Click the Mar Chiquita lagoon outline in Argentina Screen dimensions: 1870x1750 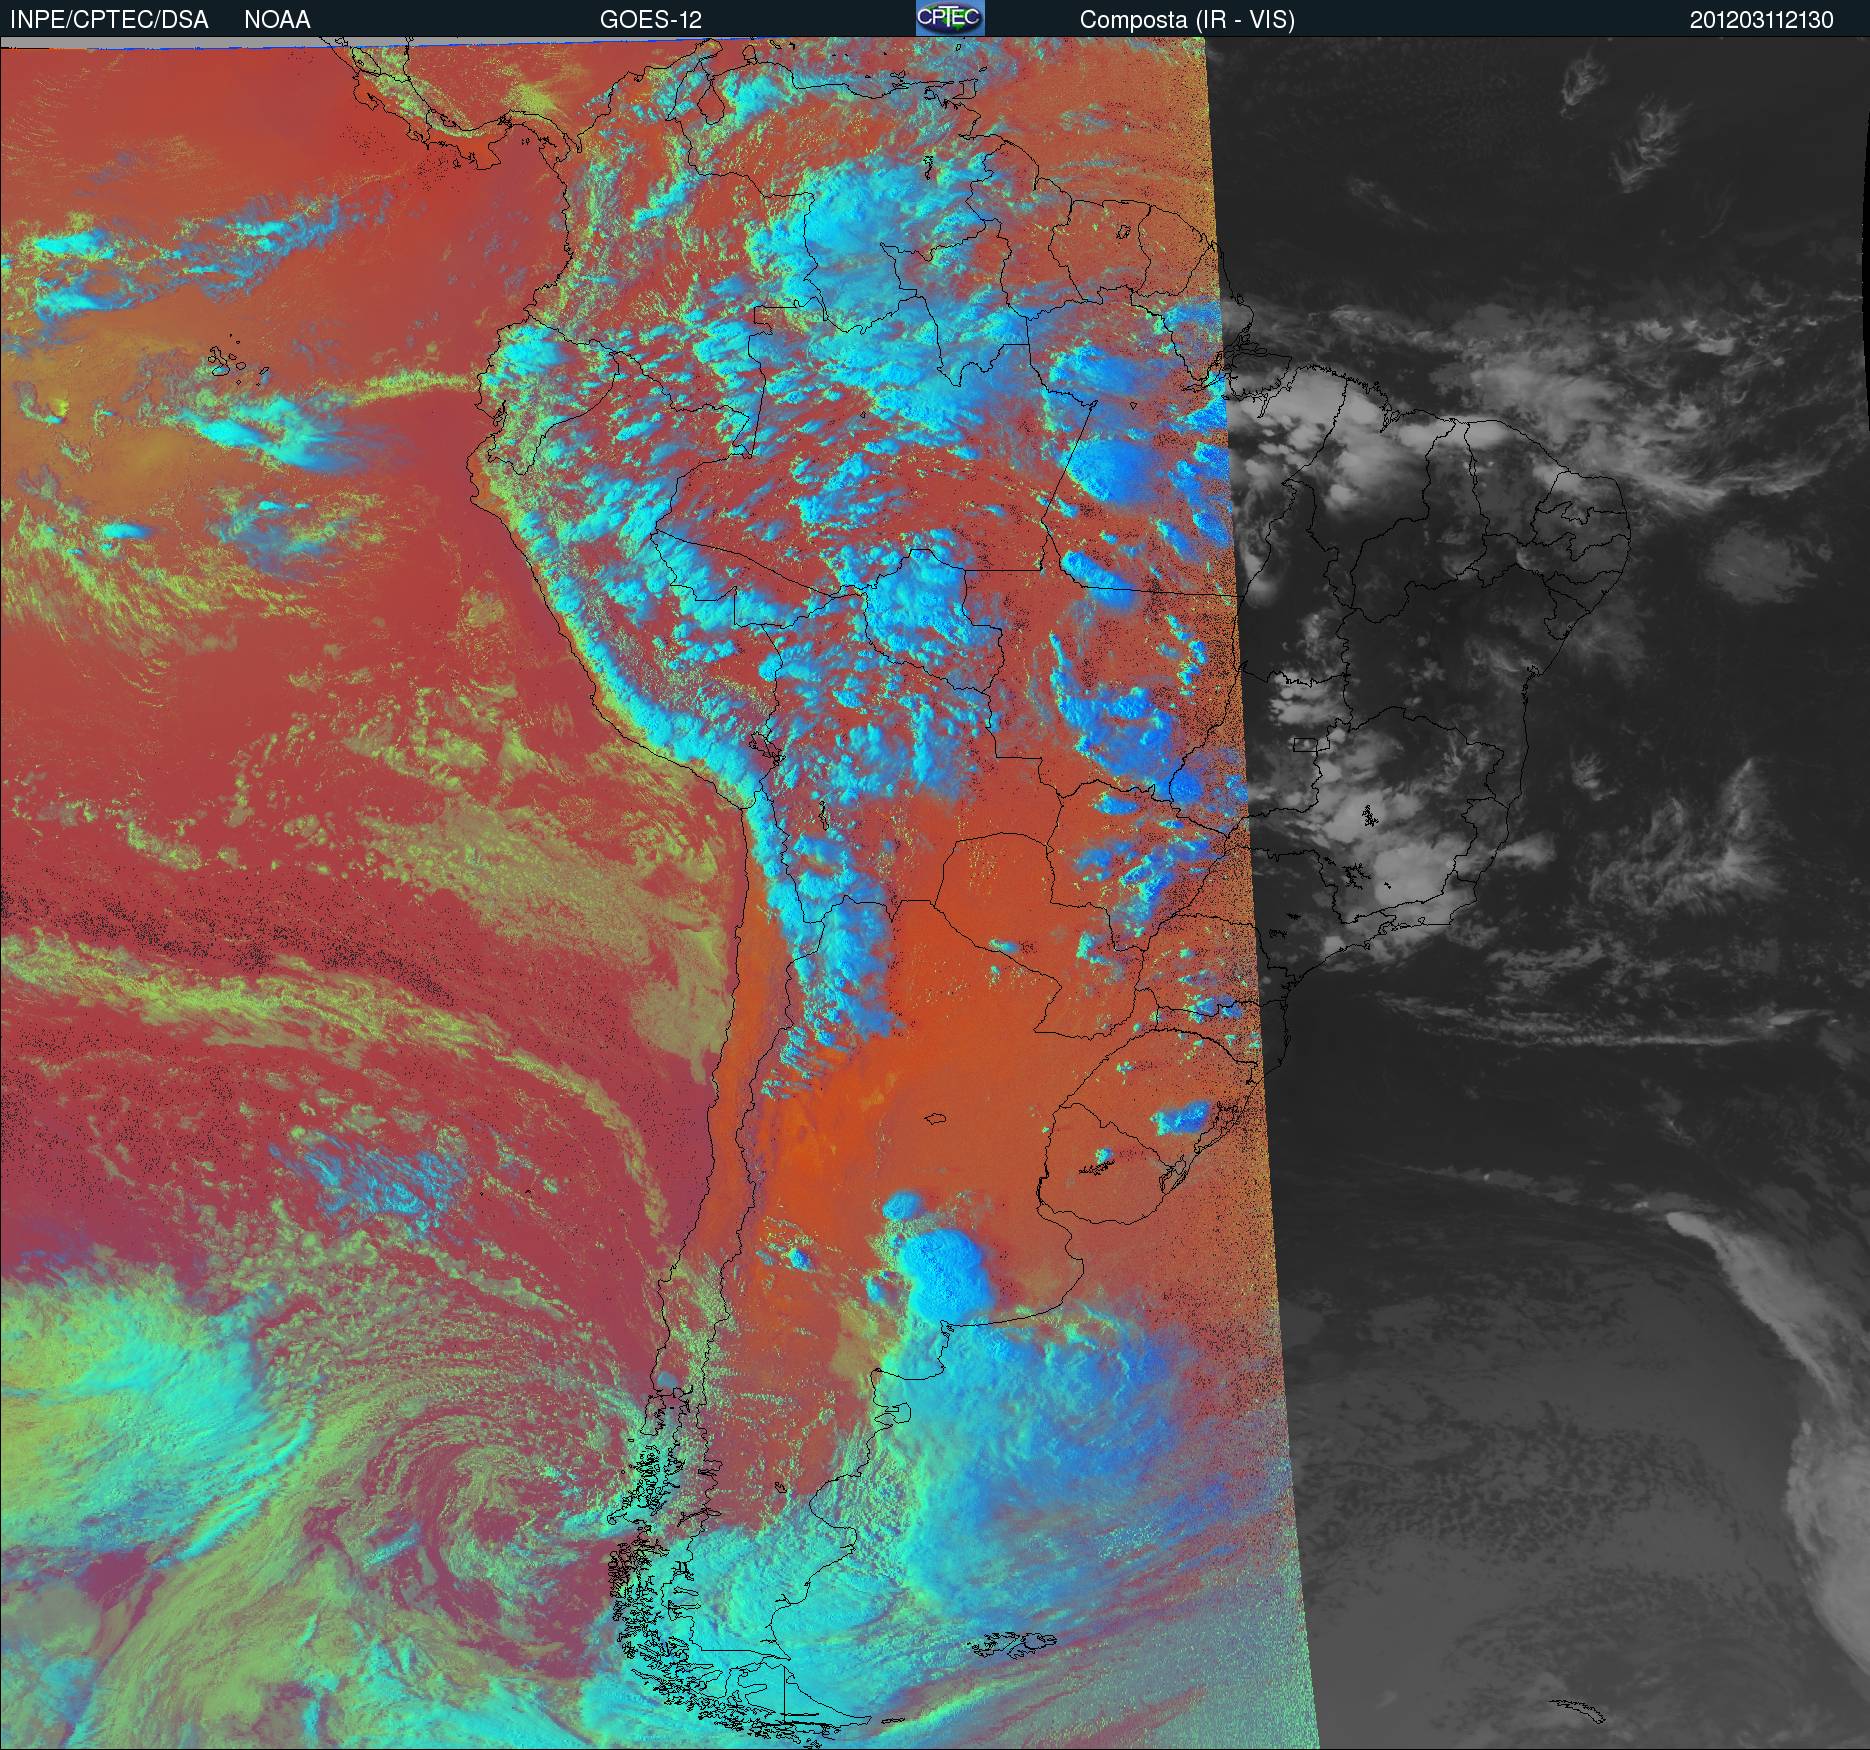tap(936, 1119)
